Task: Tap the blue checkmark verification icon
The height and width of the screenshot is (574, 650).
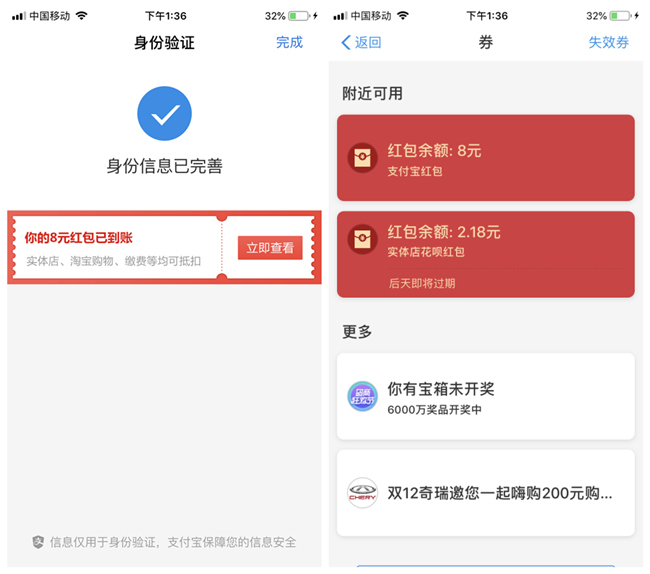Action: (164, 113)
